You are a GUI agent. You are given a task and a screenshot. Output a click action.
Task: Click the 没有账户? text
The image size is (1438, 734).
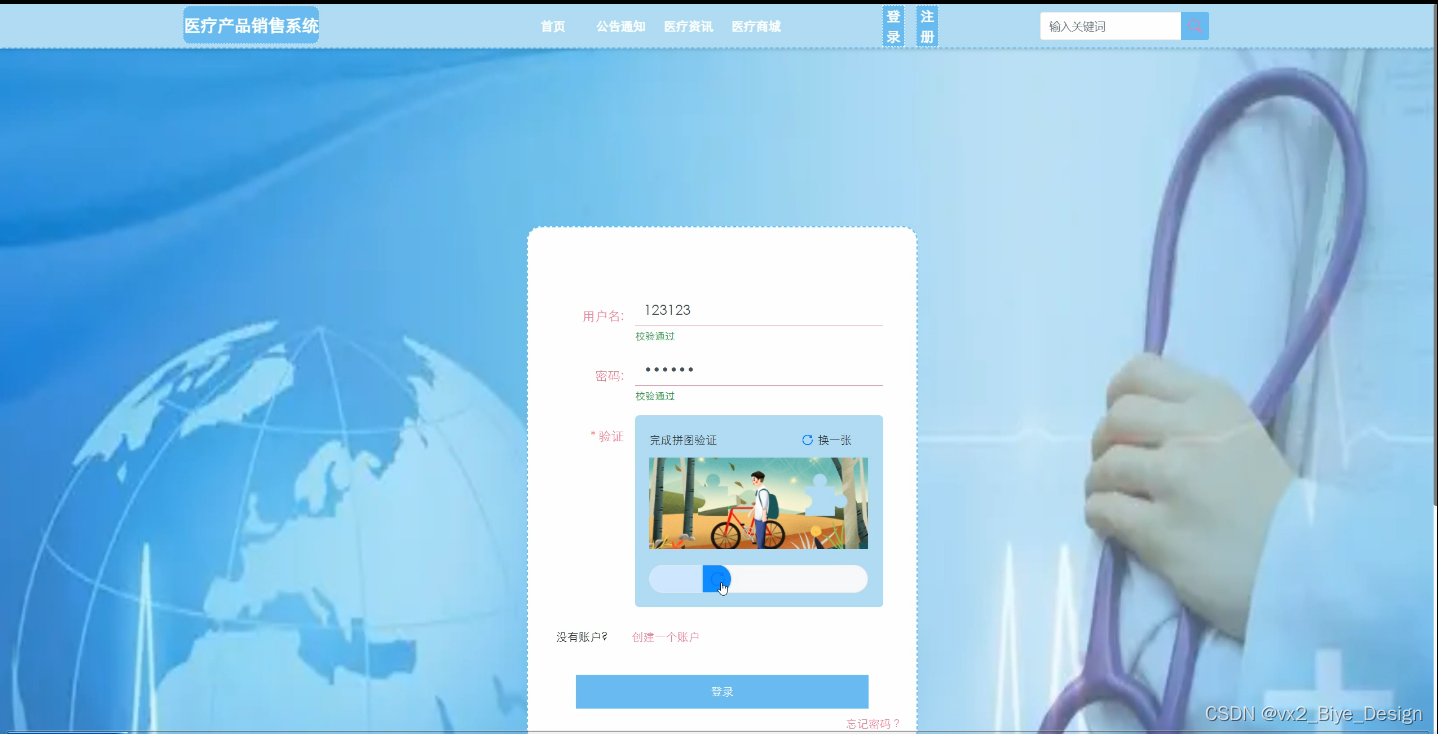[582, 637]
